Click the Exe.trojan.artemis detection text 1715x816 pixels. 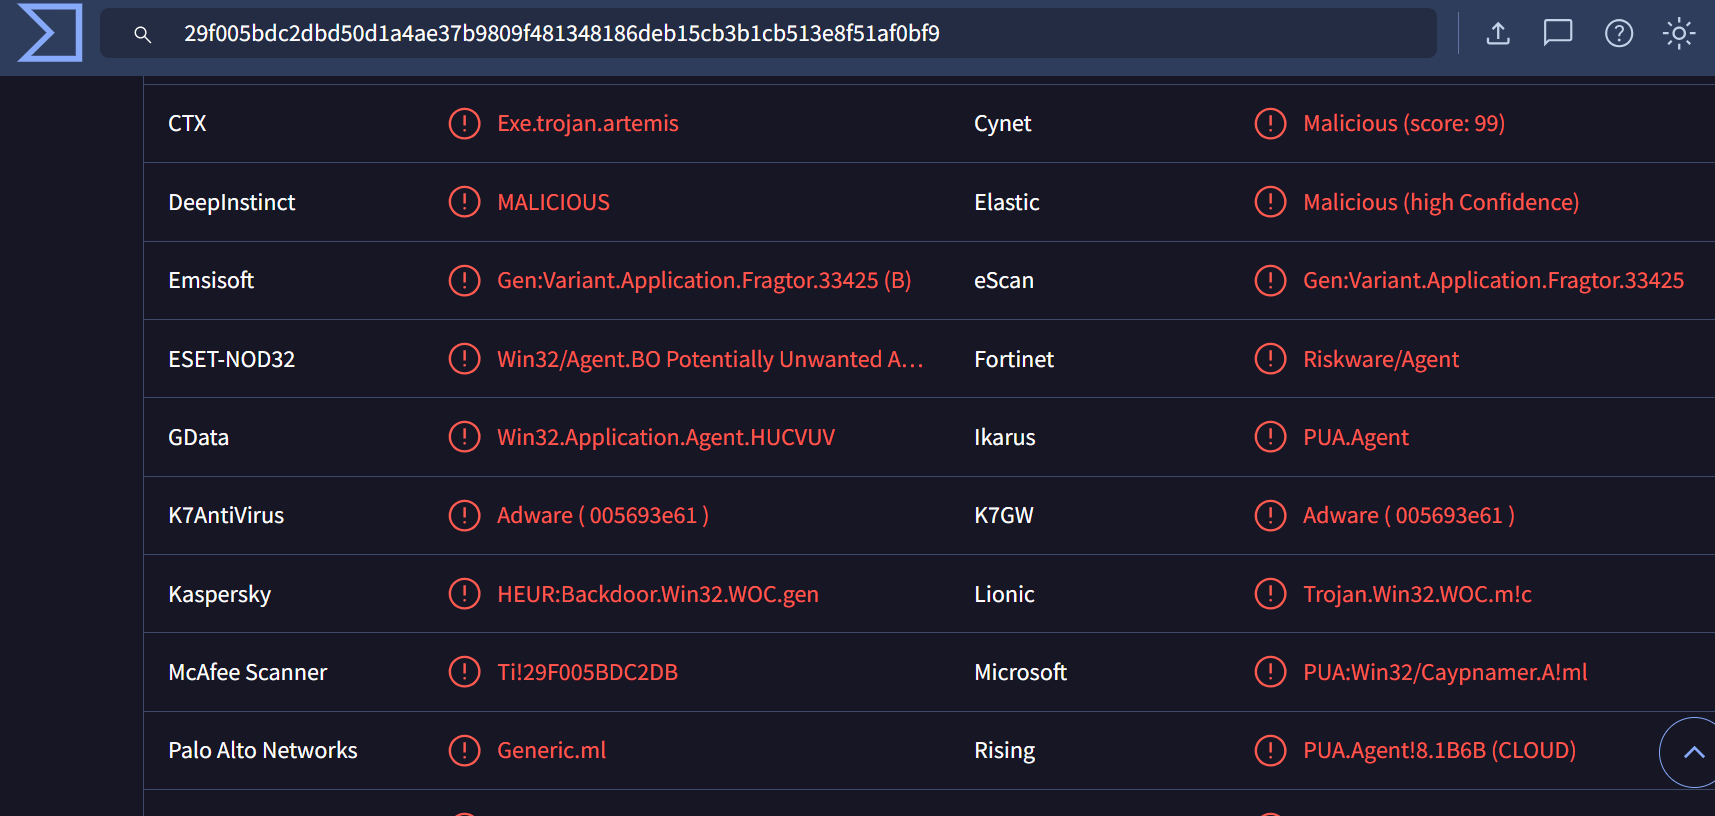click(x=588, y=123)
